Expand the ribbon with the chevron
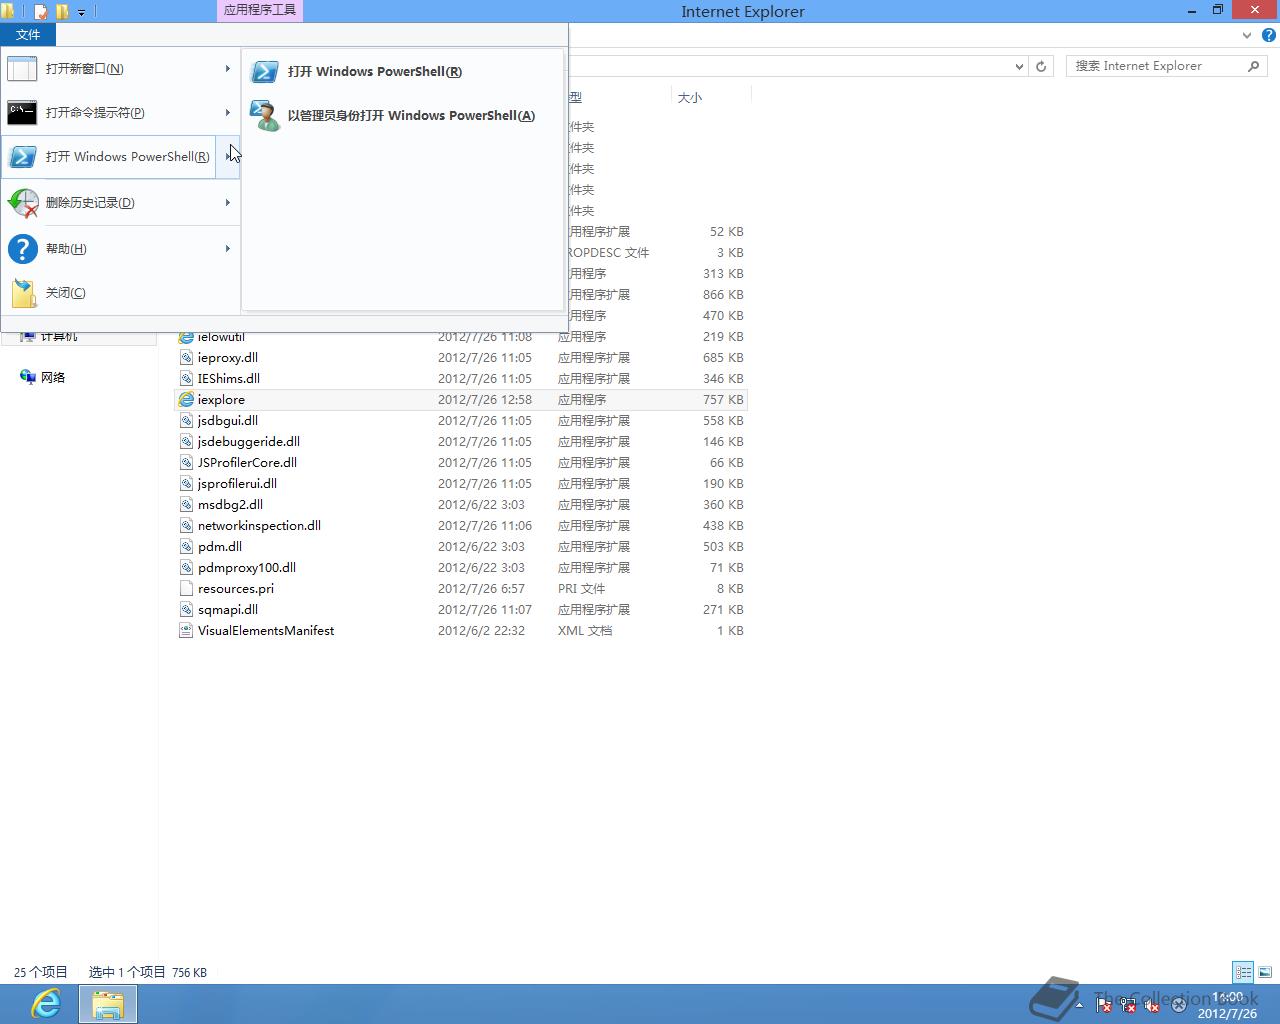Screen dimensions: 1280x1024 1246,35
